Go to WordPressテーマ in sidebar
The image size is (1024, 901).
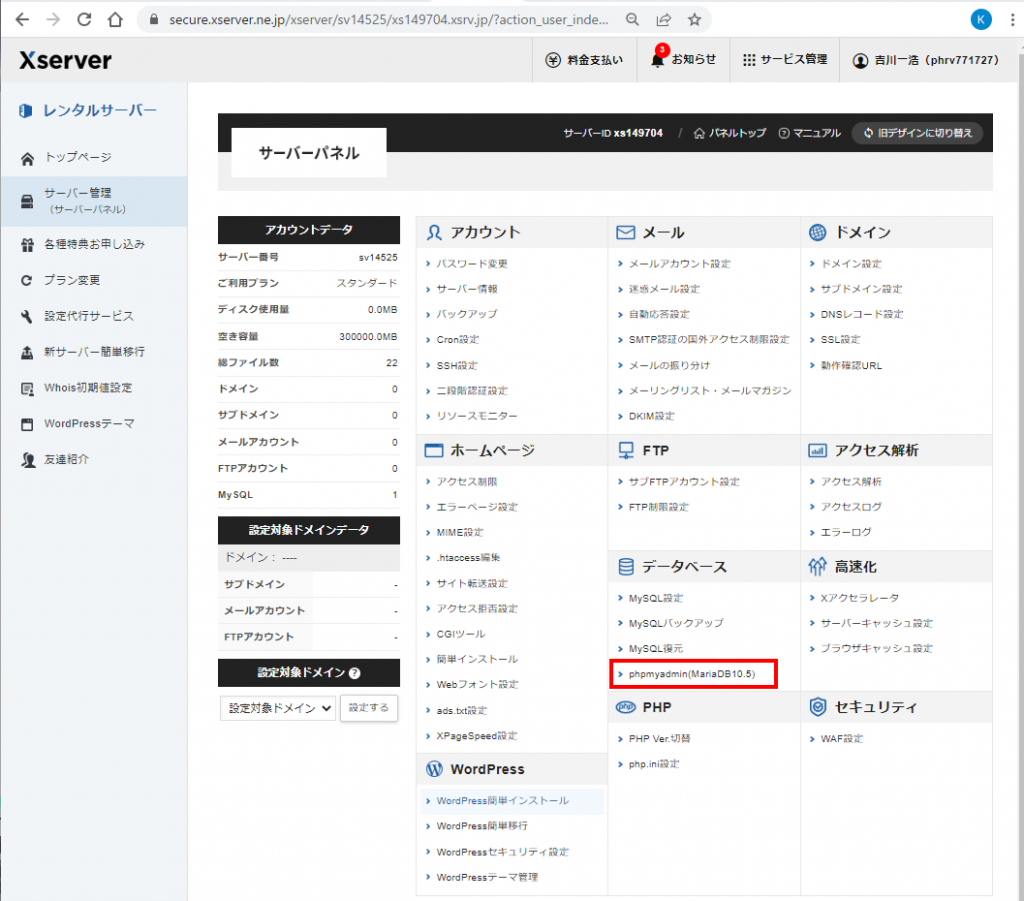click(89, 424)
